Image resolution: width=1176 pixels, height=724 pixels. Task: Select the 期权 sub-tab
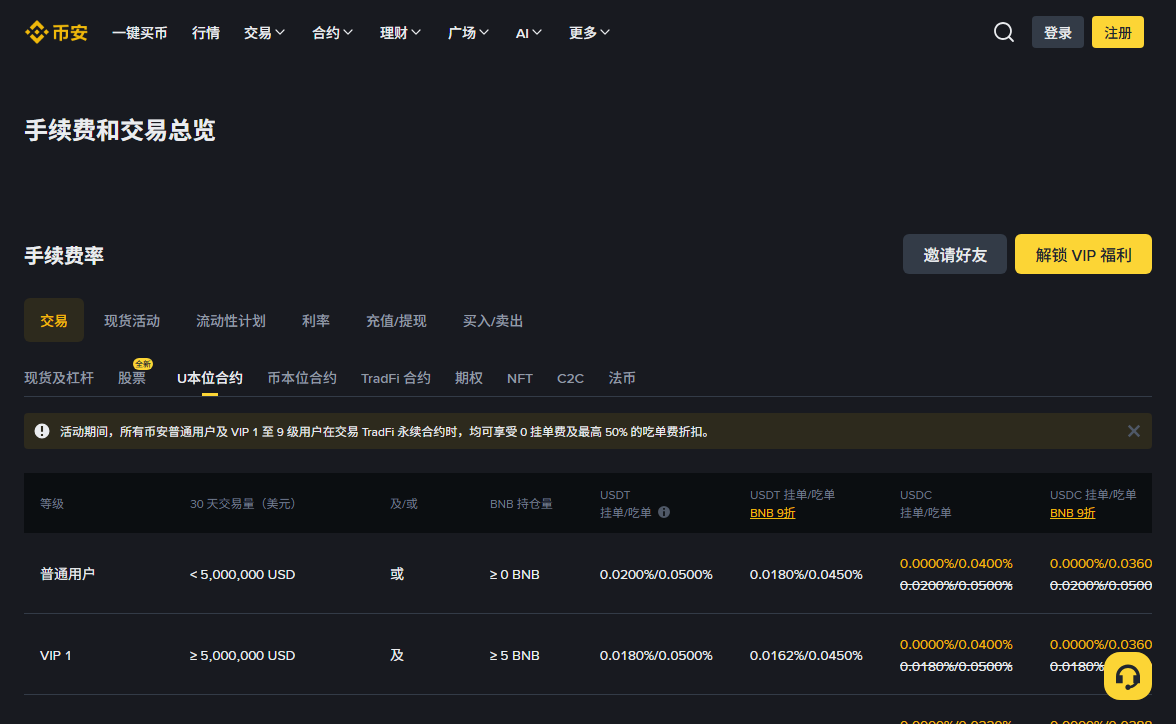tap(469, 378)
